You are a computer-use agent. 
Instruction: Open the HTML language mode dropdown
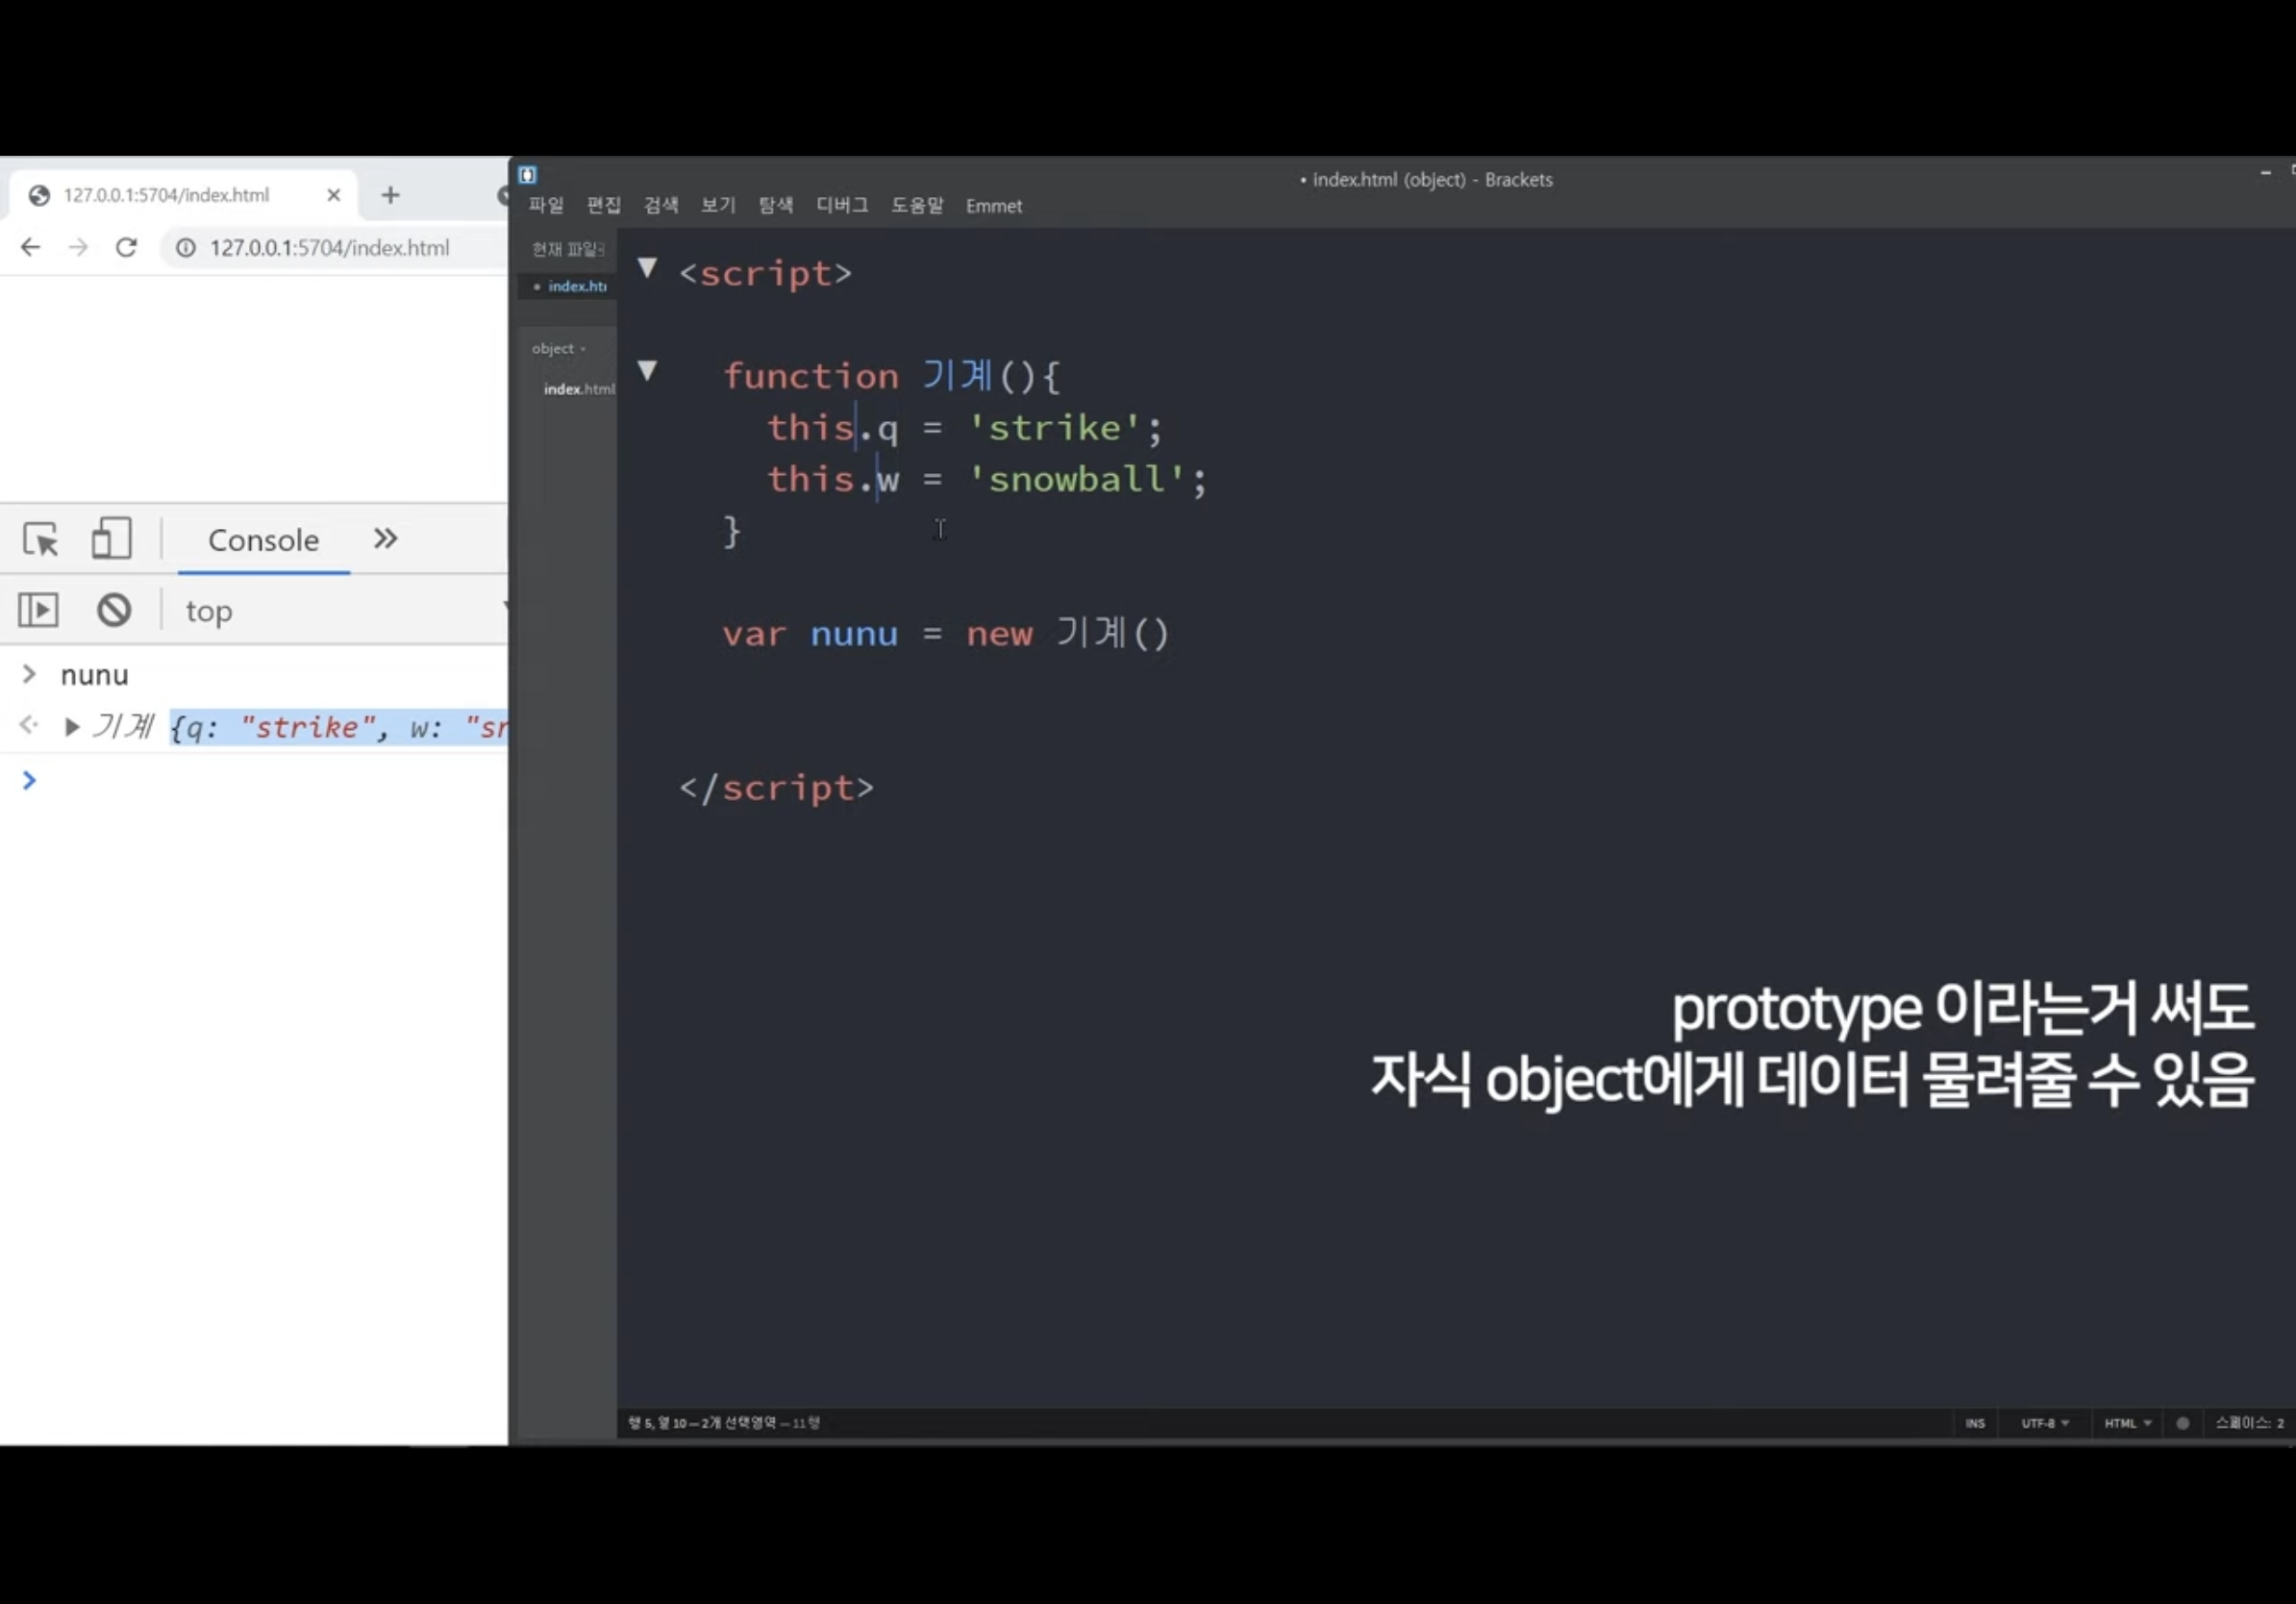tap(2127, 1423)
